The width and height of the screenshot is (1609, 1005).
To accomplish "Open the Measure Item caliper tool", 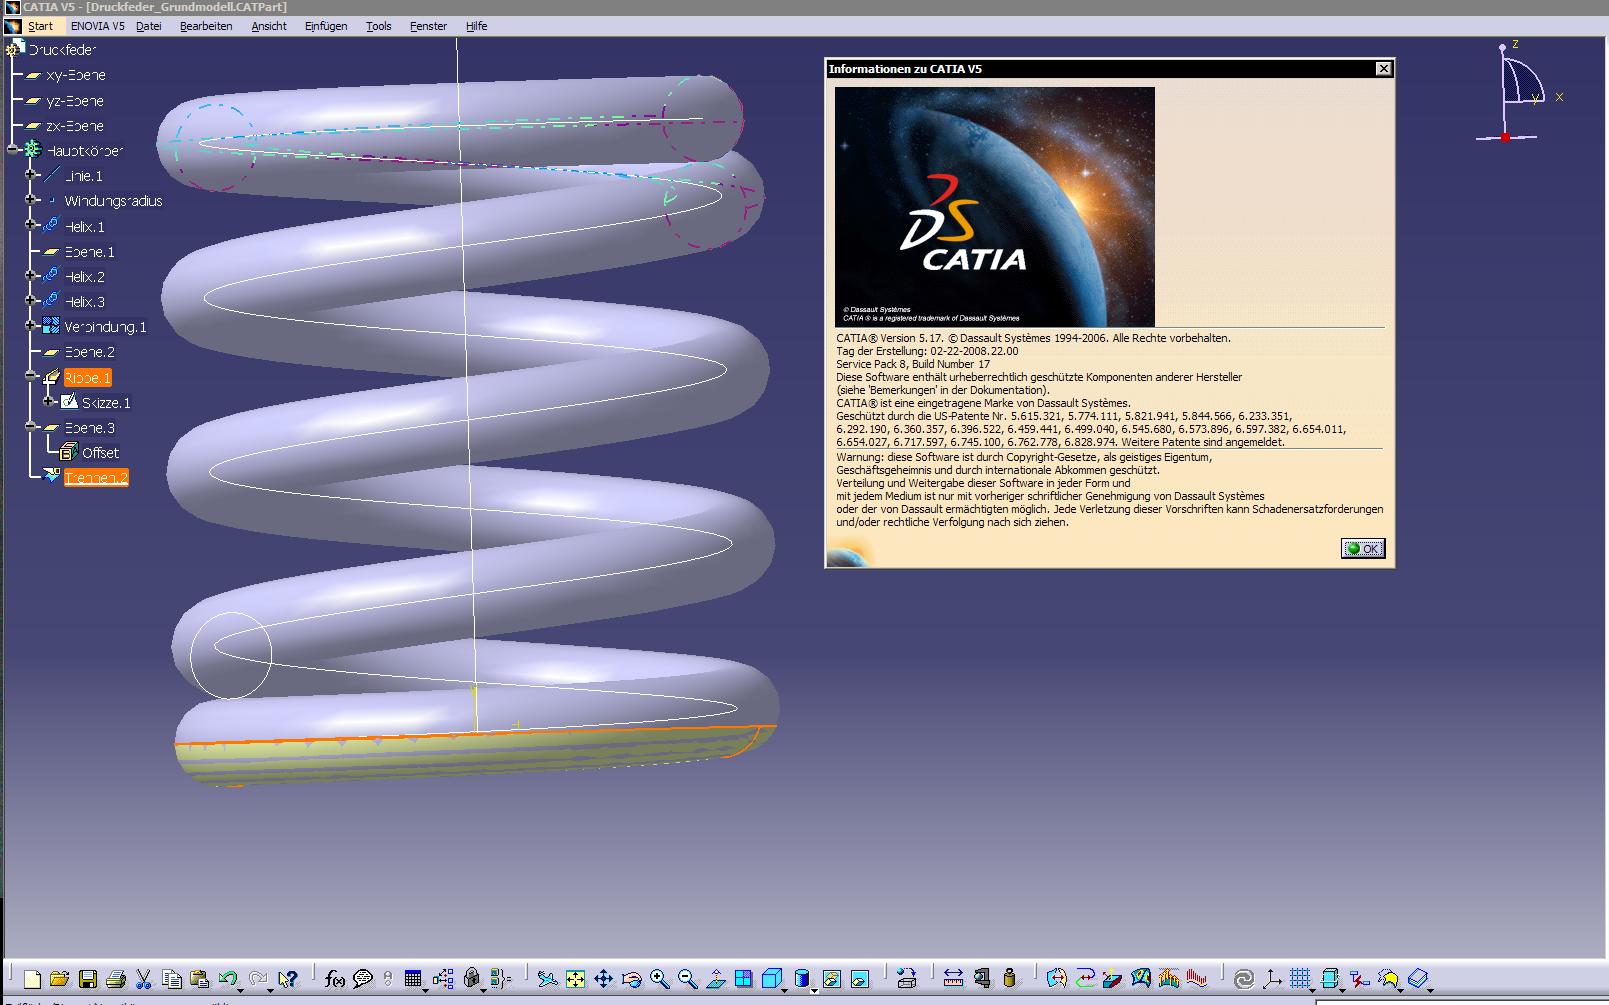I will [981, 979].
